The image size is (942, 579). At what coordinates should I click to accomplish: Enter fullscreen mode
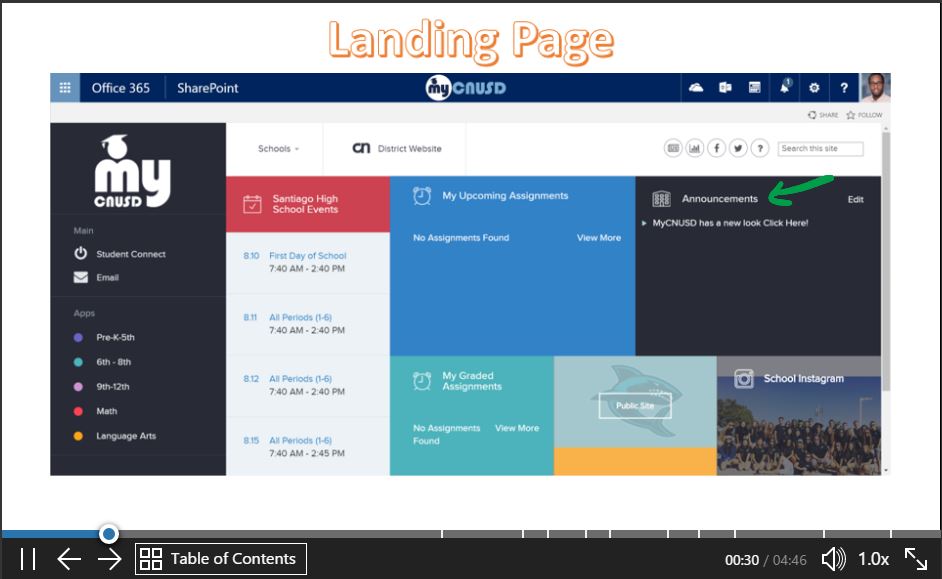tap(916, 559)
